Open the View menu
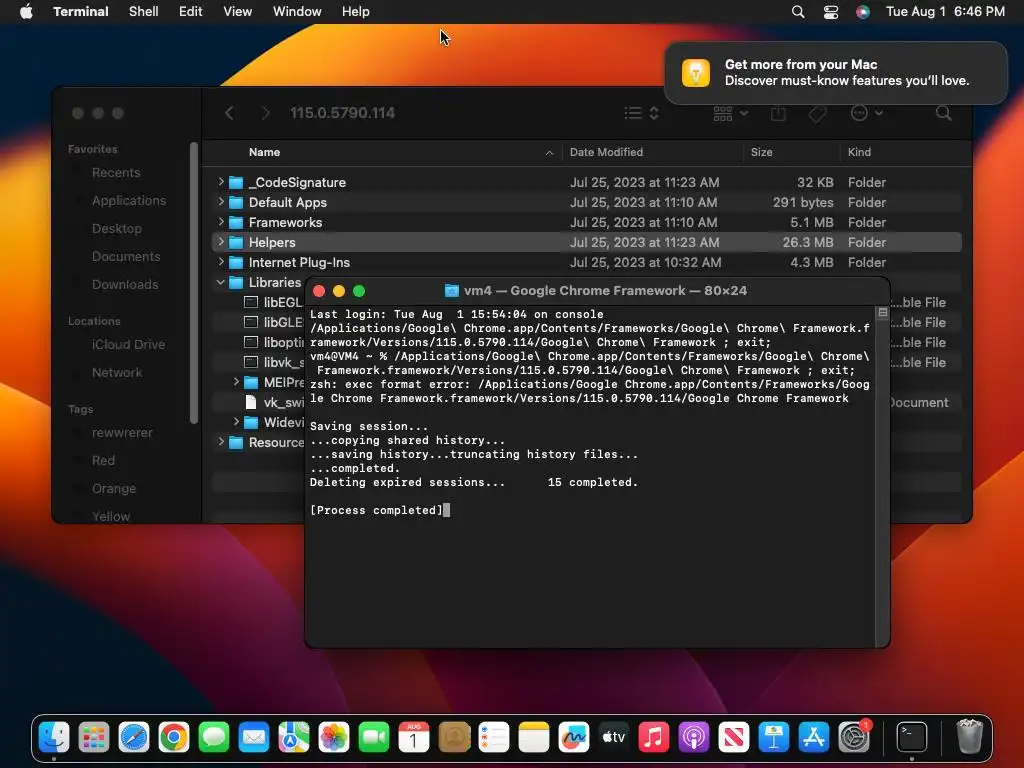The height and width of the screenshot is (768, 1024). pyautogui.click(x=238, y=12)
